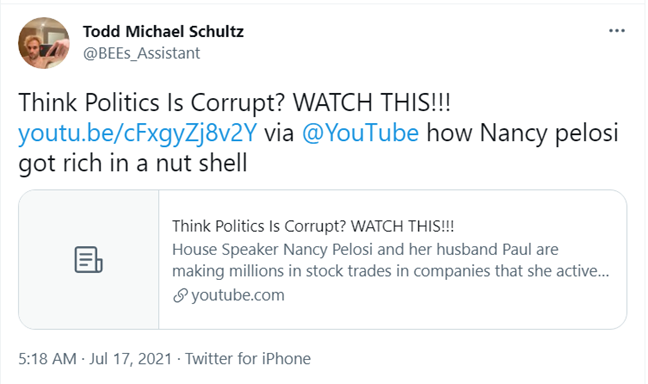This screenshot has height=384, width=648.
Task: Click the card description about Nancy Pelosi
Action: (x=391, y=260)
